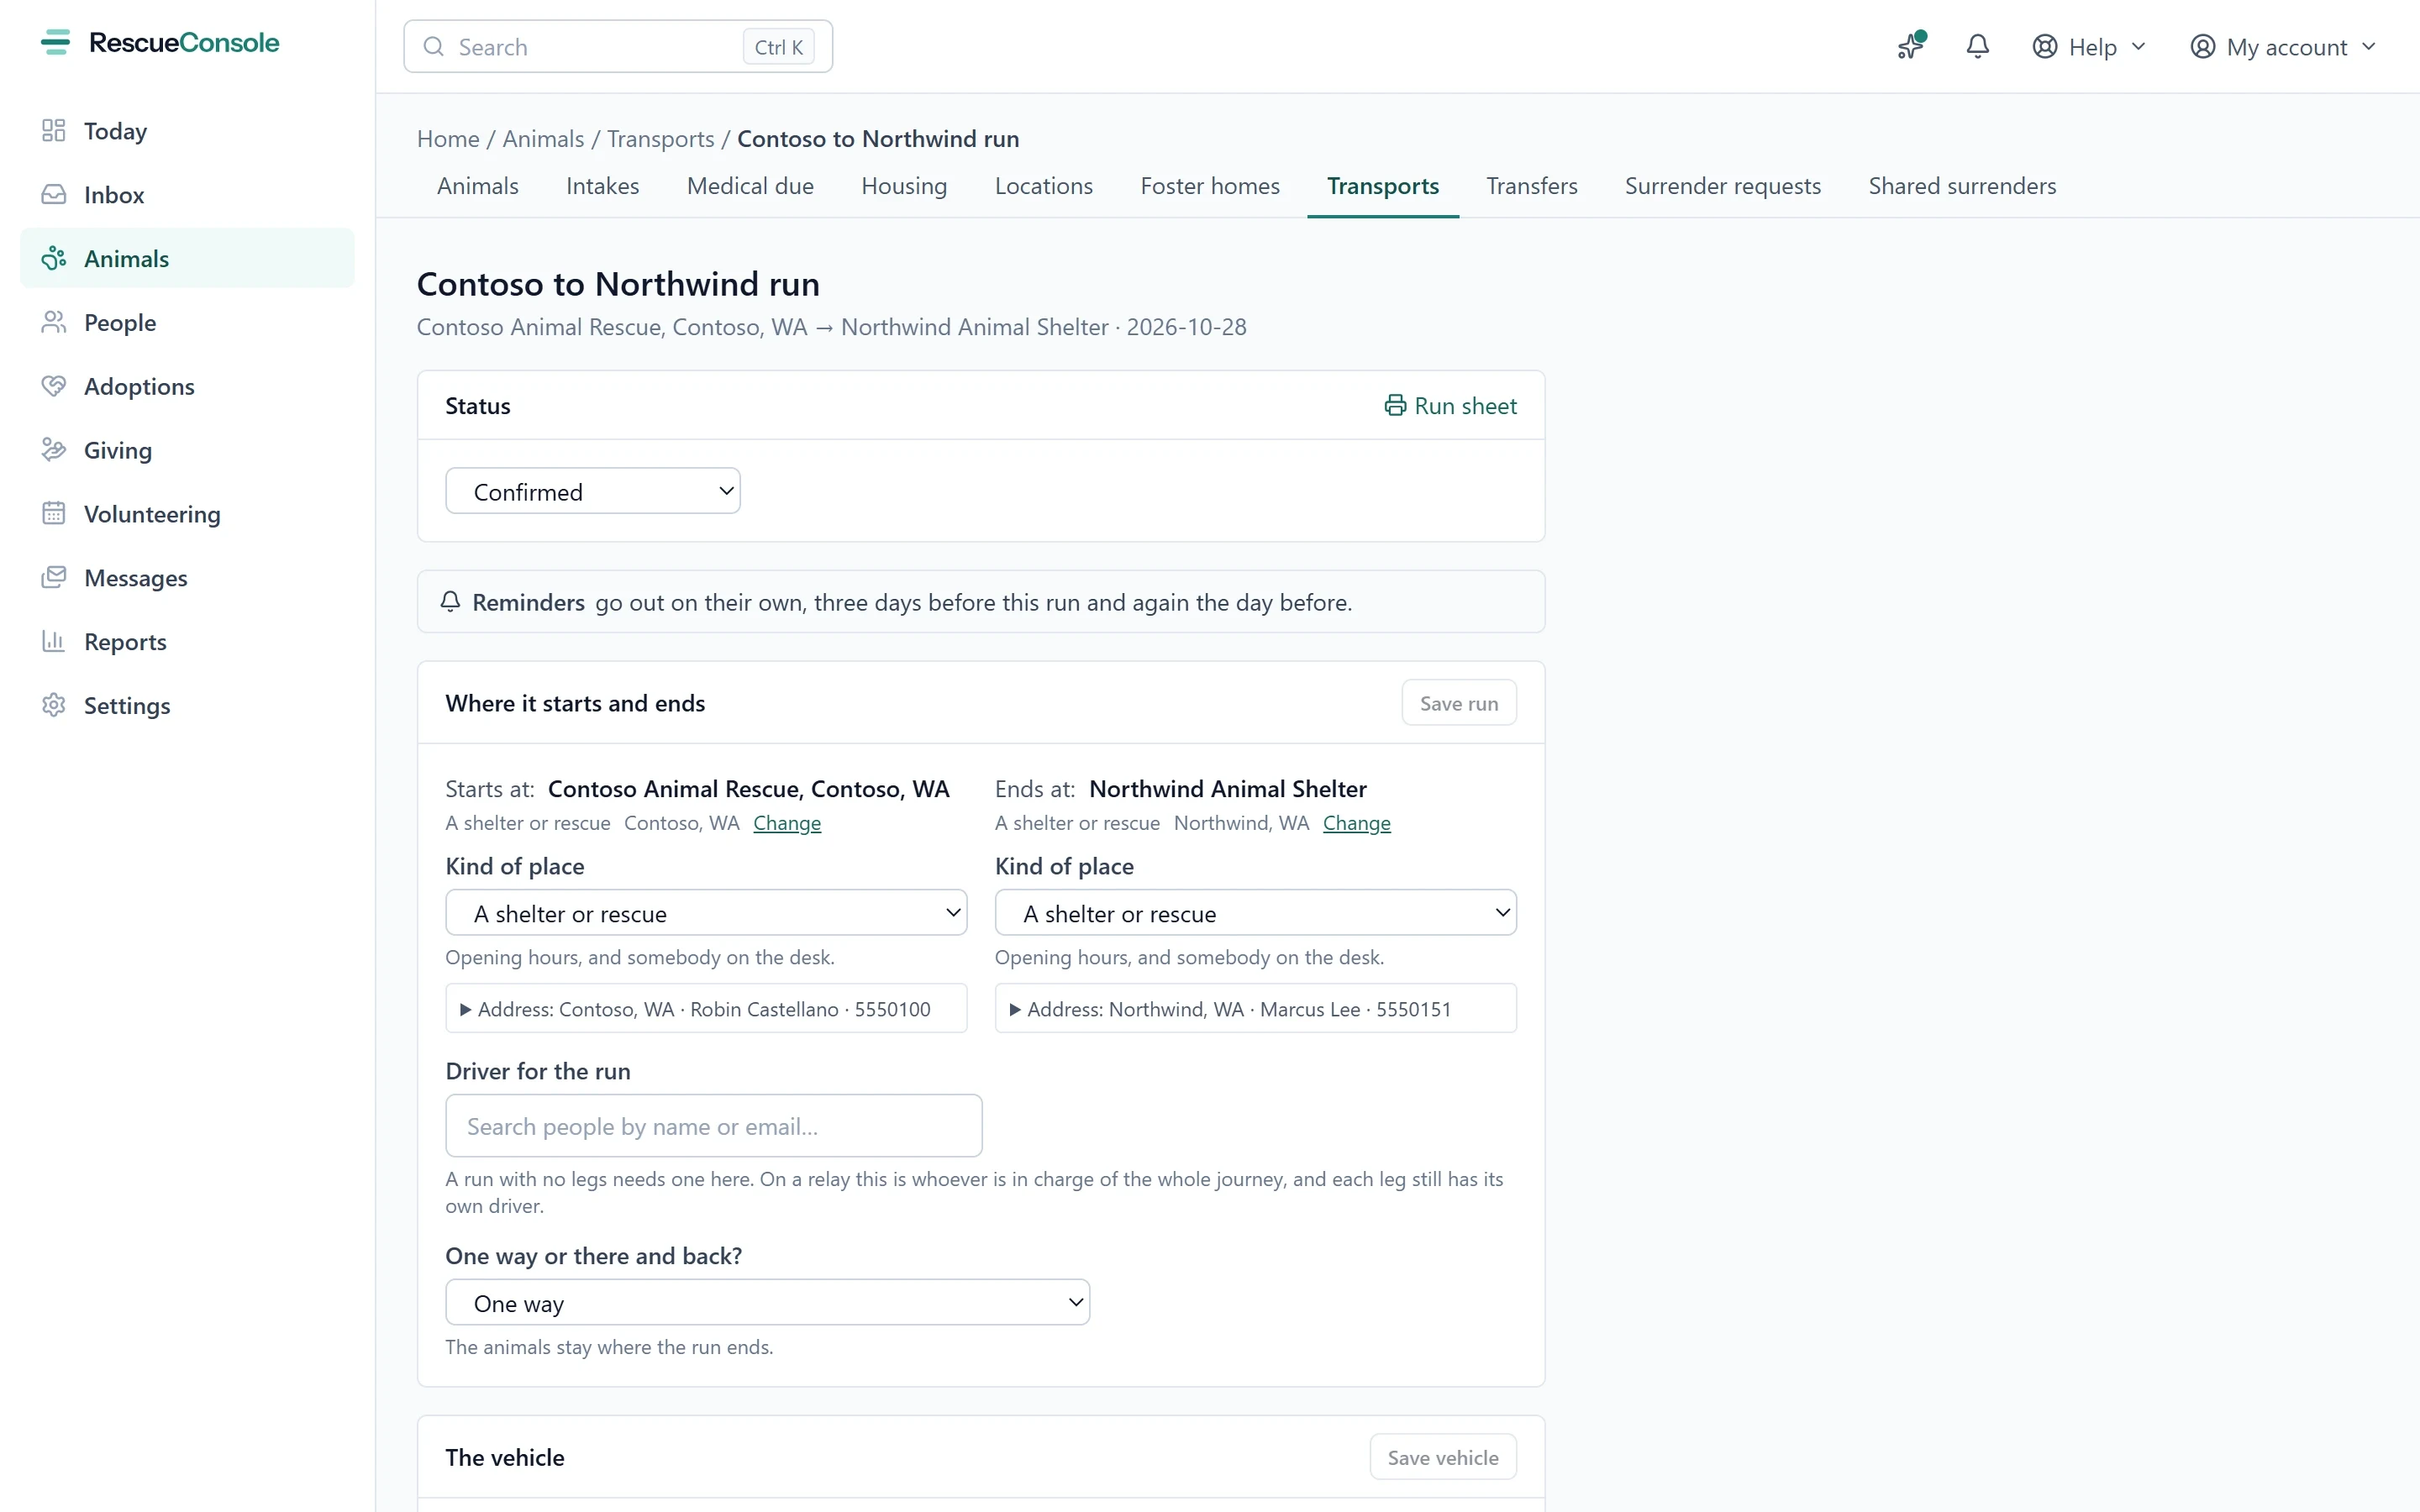
Task: Open the Confirmed status dropdown
Action: click(593, 491)
